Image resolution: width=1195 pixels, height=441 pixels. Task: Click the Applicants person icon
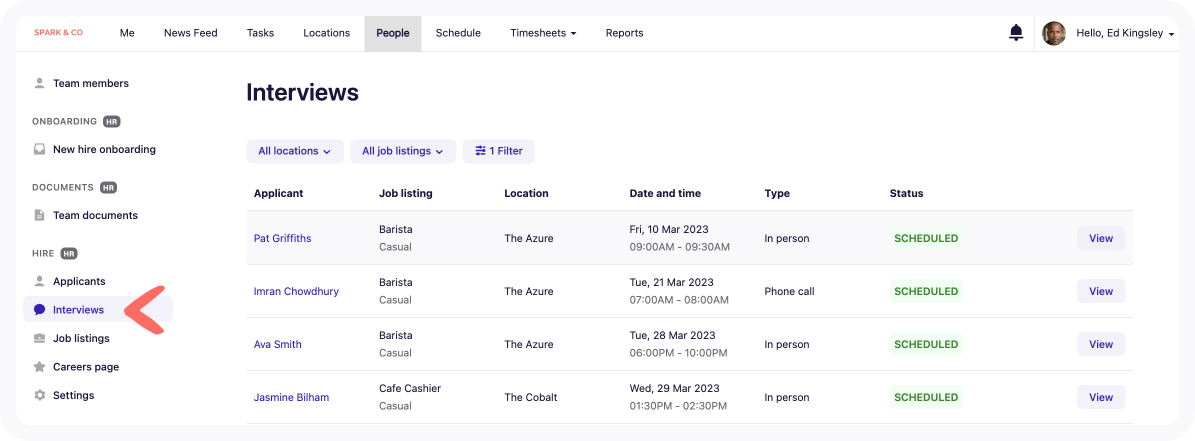tap(40, 281)
